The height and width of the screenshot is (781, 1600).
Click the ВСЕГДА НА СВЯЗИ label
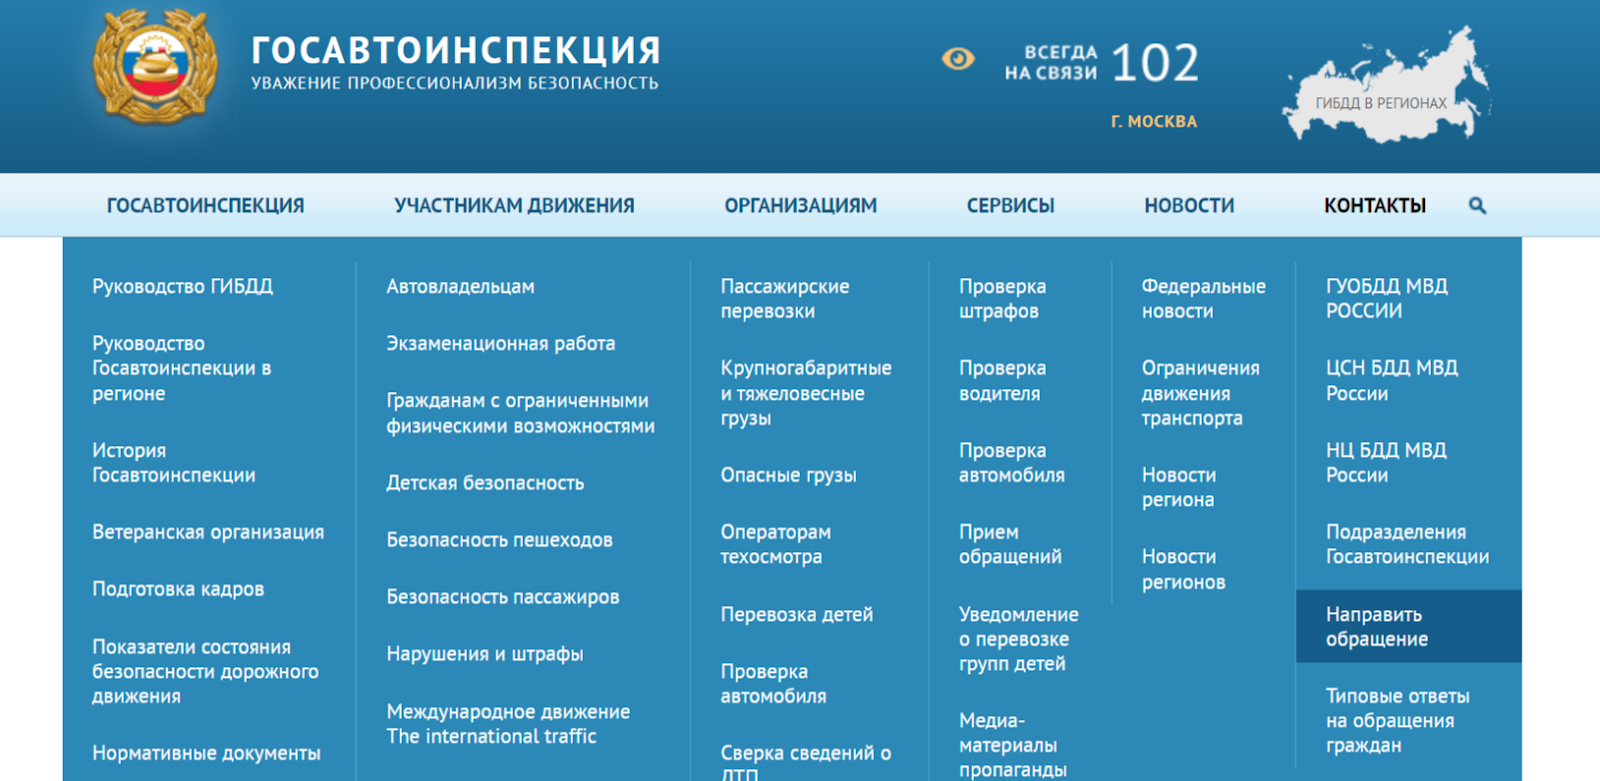tap(1051, 63)
